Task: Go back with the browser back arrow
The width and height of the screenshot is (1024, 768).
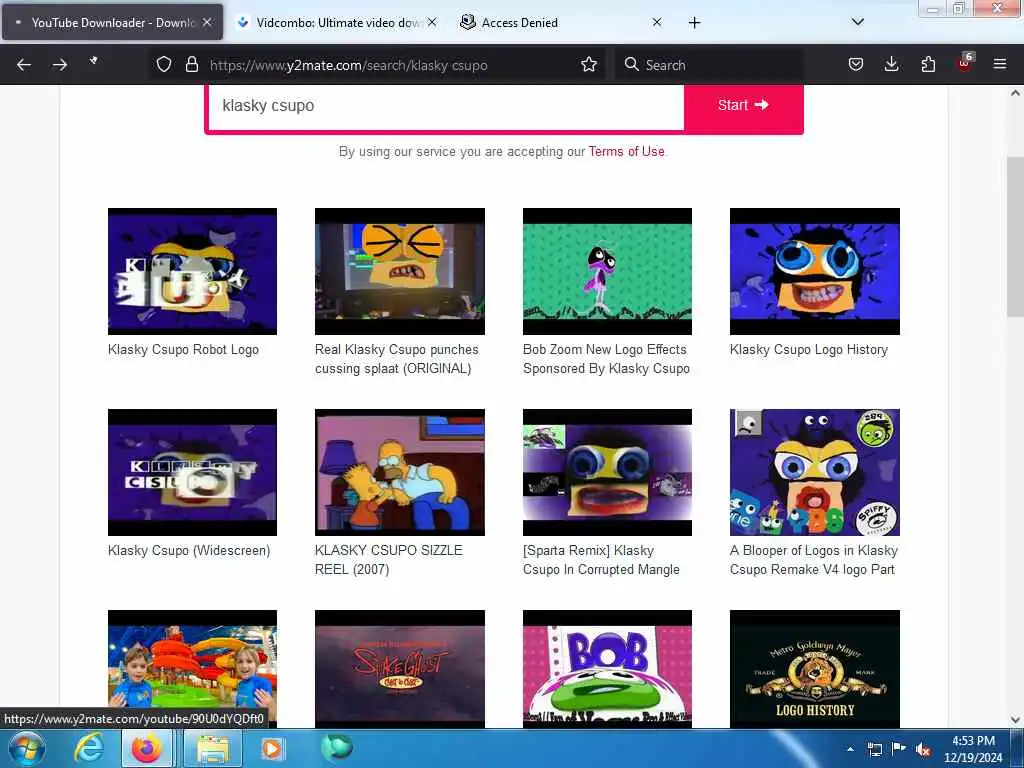Action: (24, 65)
